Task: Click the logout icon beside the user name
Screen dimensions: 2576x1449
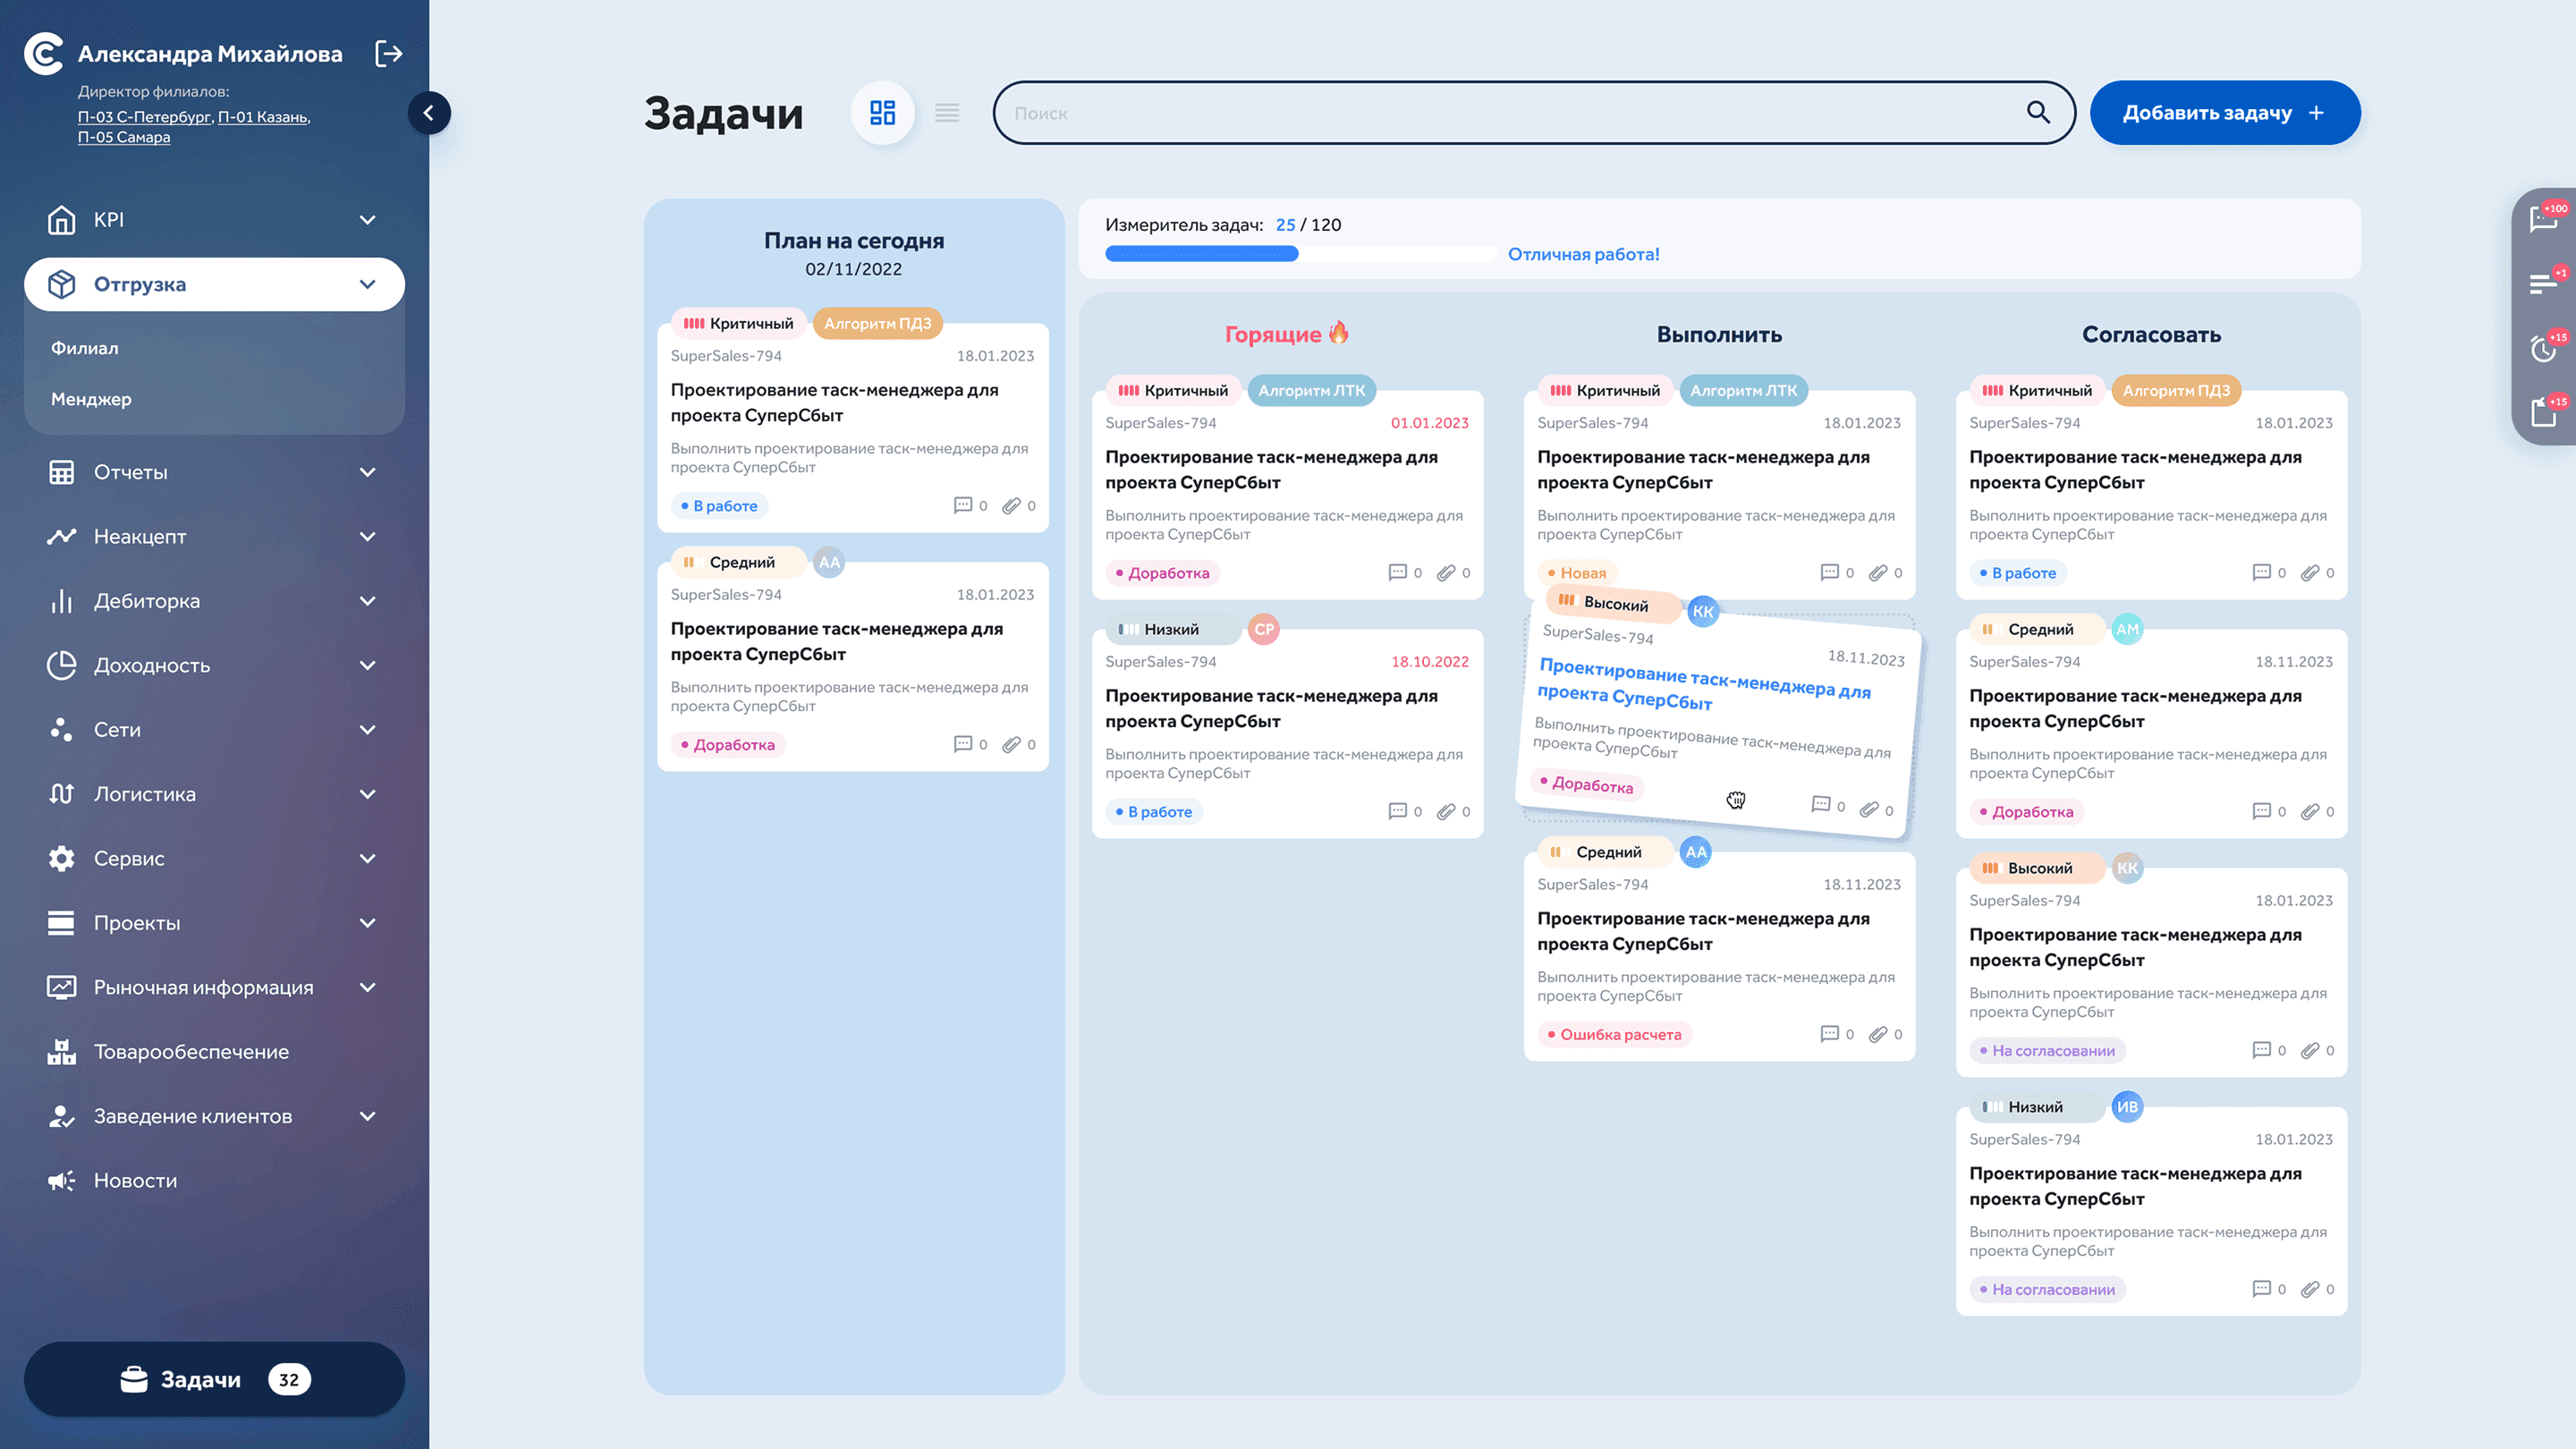Action: tap(388, 54)
